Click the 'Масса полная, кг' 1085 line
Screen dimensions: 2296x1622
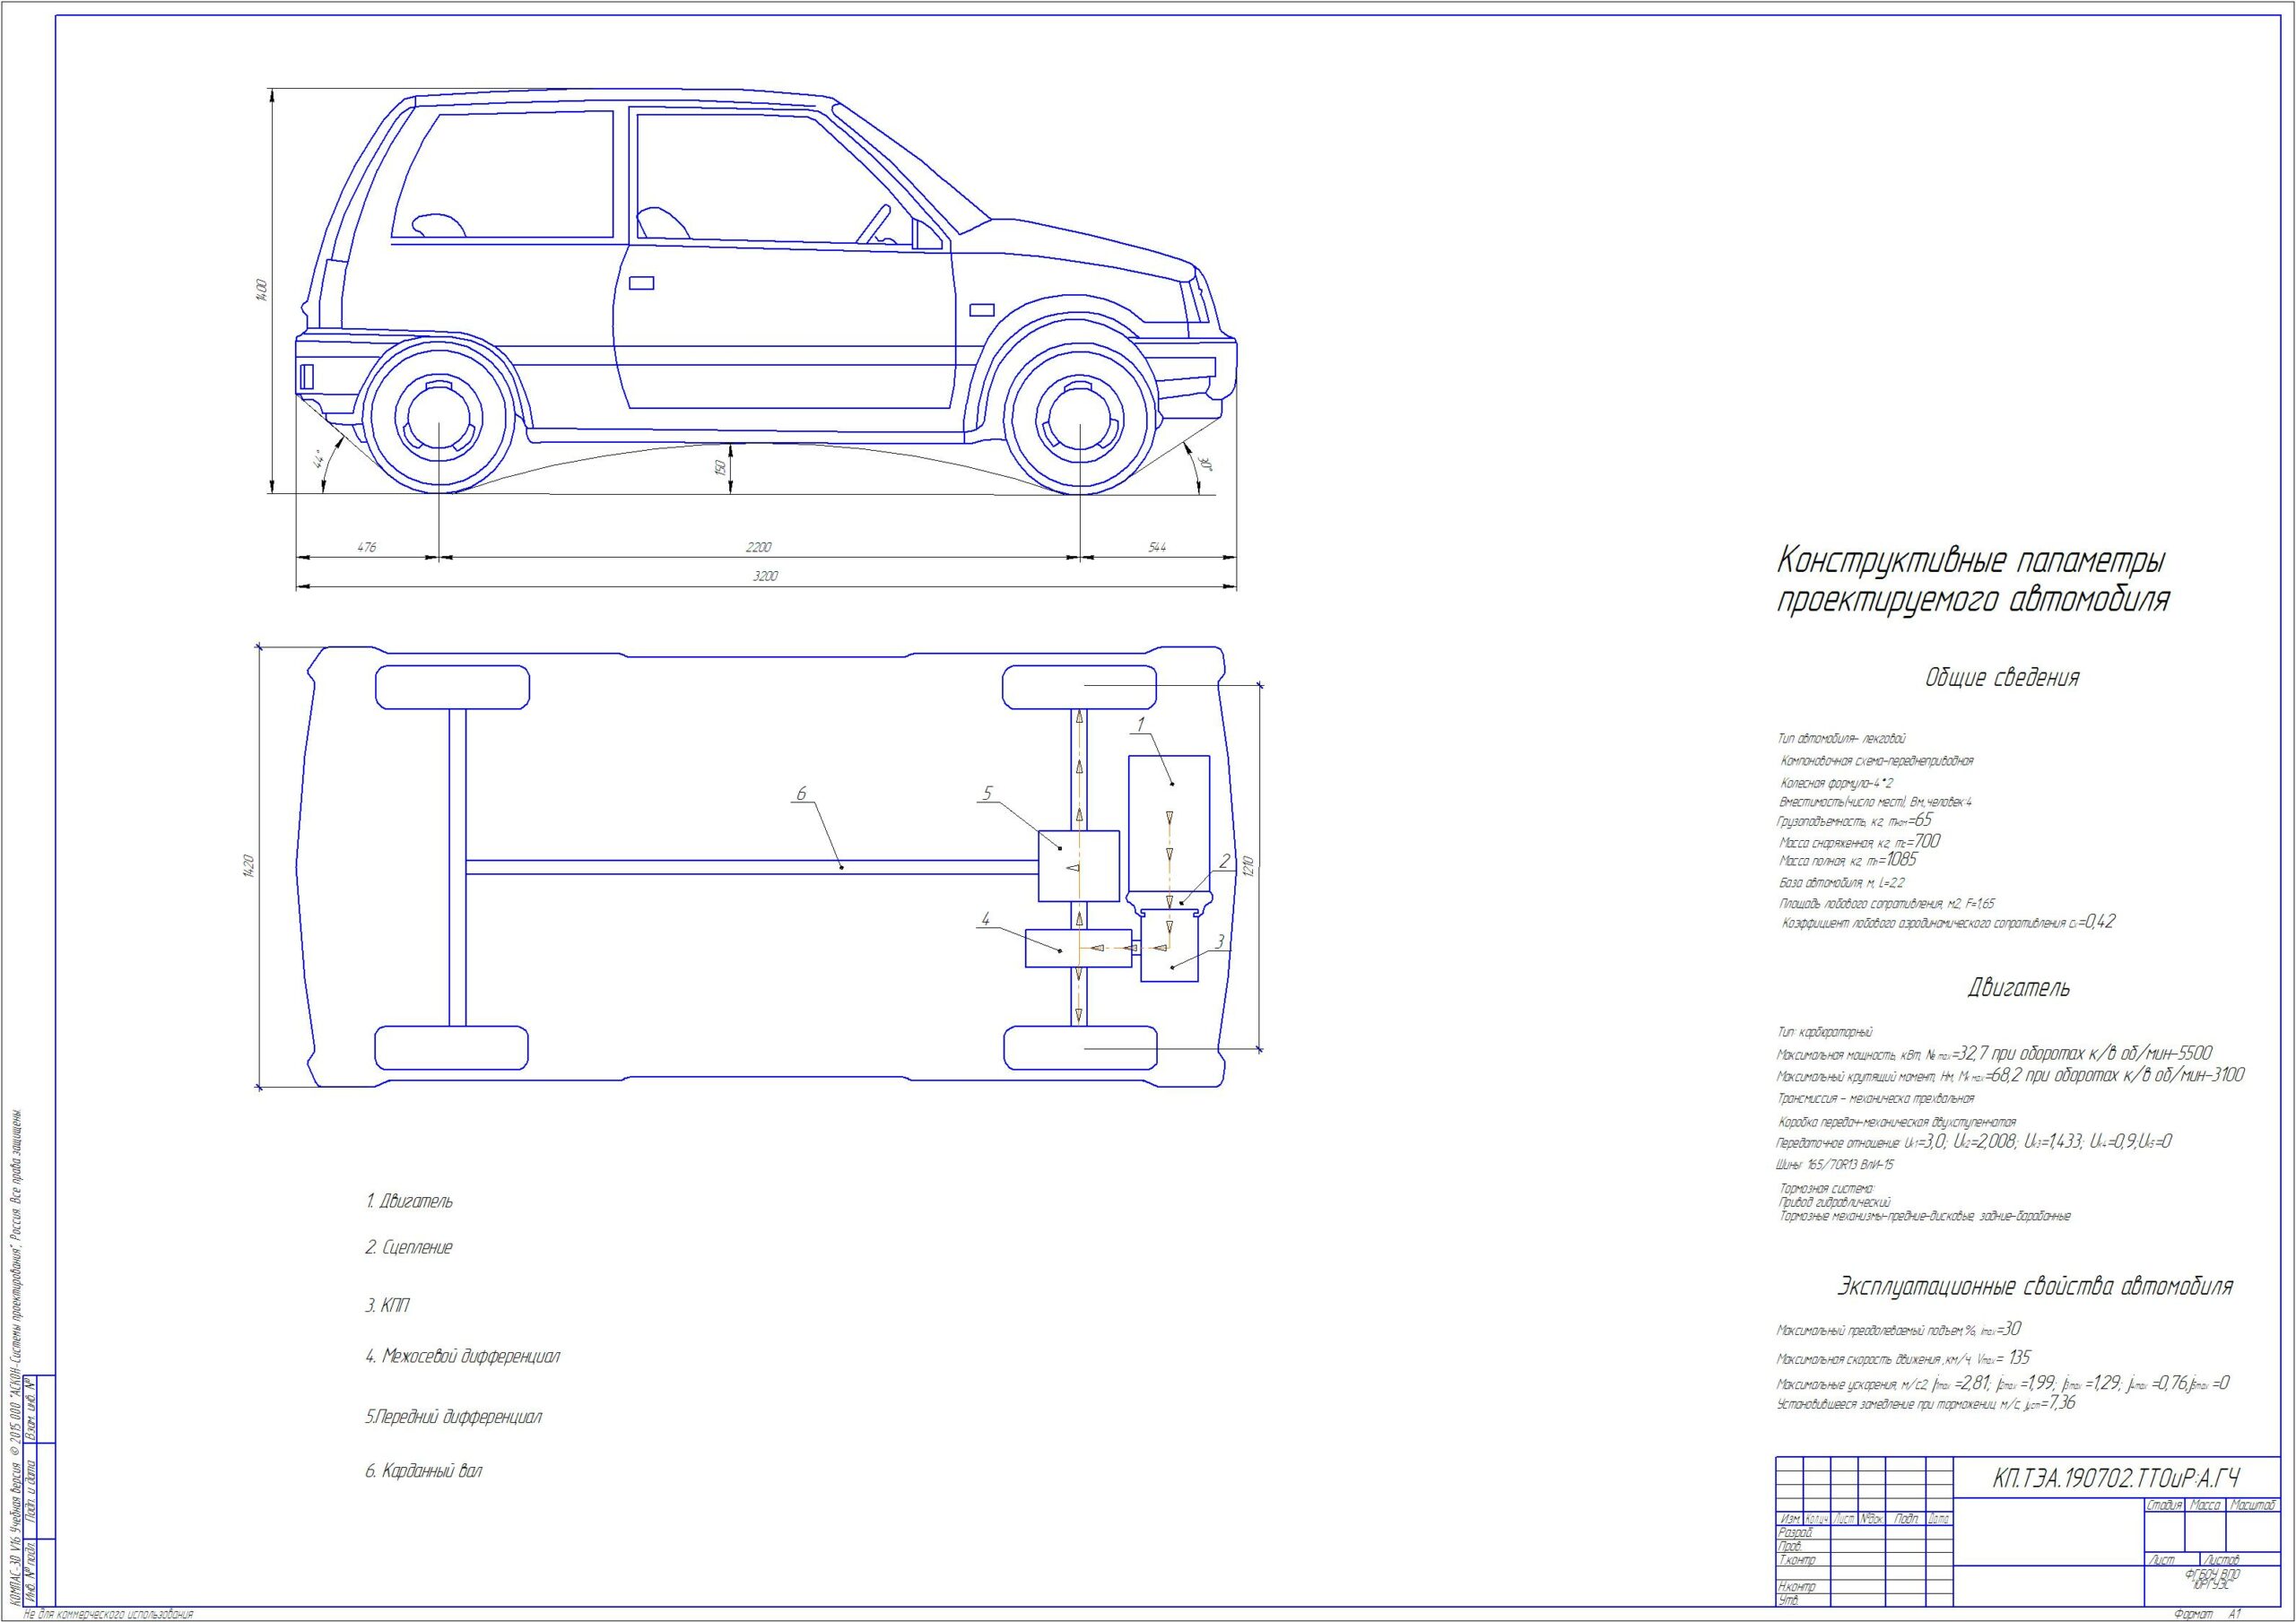click(x=1848, y=860)
